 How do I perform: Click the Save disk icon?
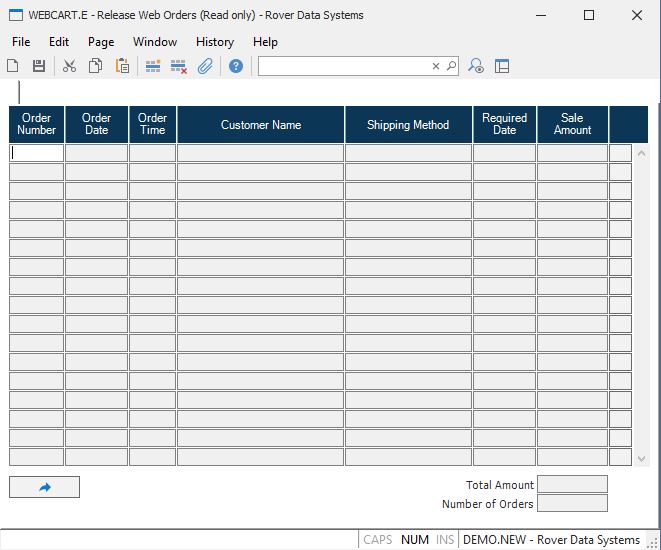(x=39, y=66)
